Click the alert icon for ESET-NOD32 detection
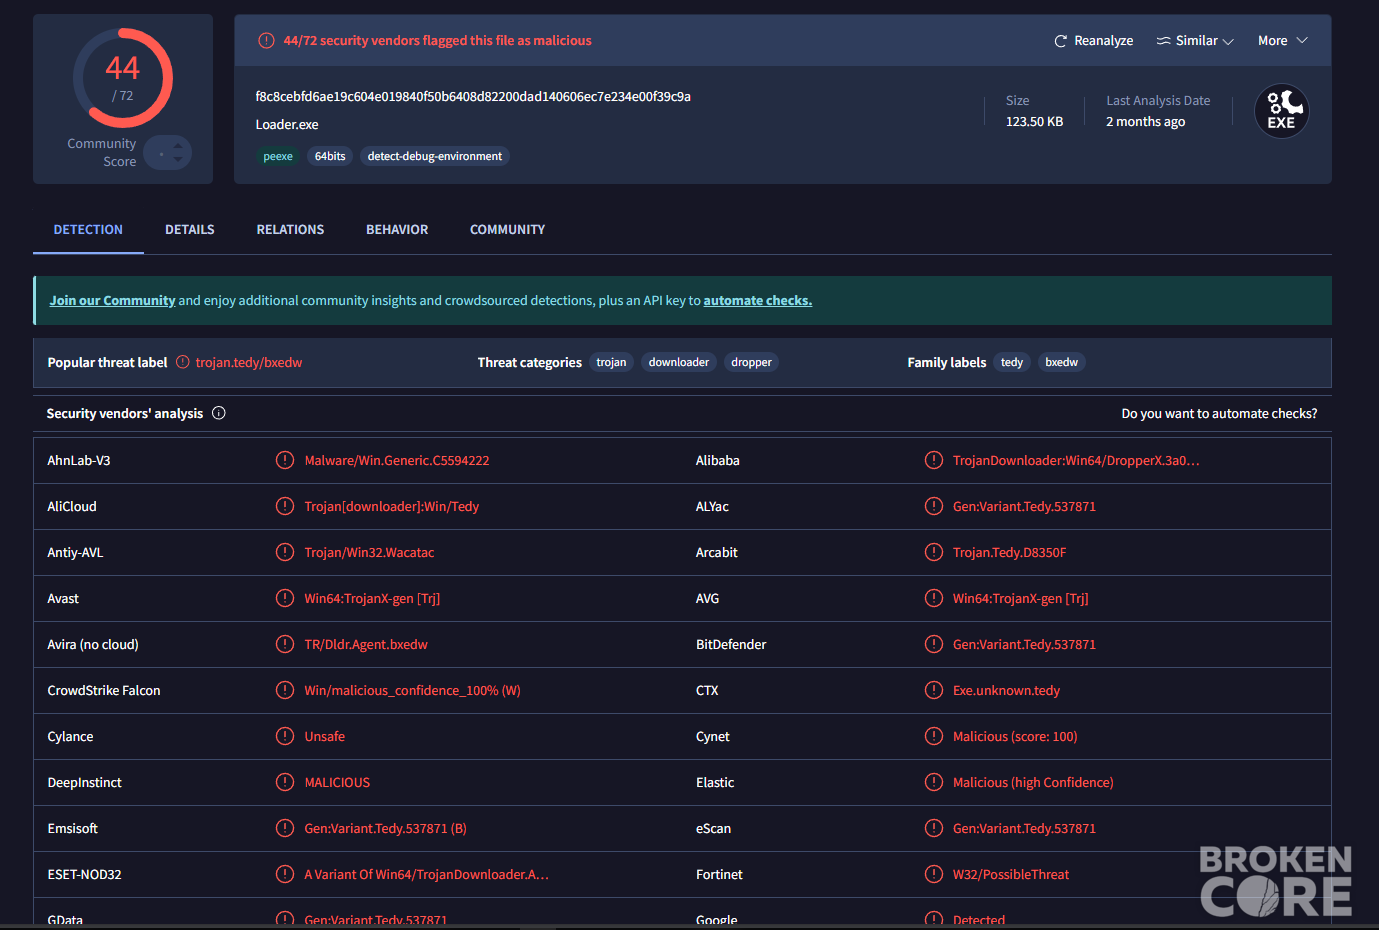The width and height of the screenshot is (1379, 930). (285, 874)
